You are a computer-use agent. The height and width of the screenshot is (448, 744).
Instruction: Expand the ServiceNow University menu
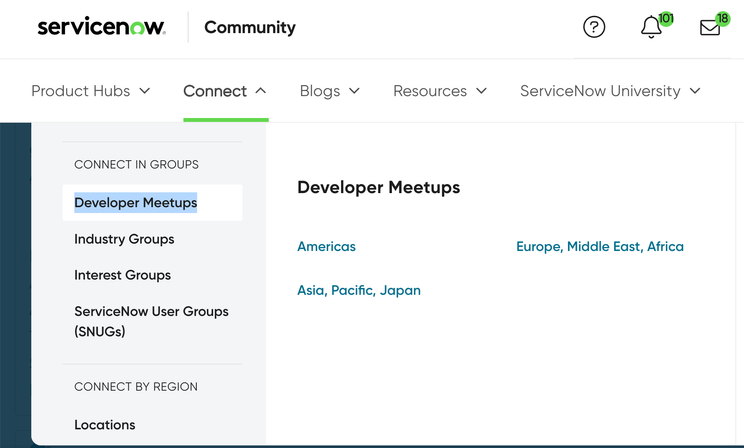tap(610, 91)
